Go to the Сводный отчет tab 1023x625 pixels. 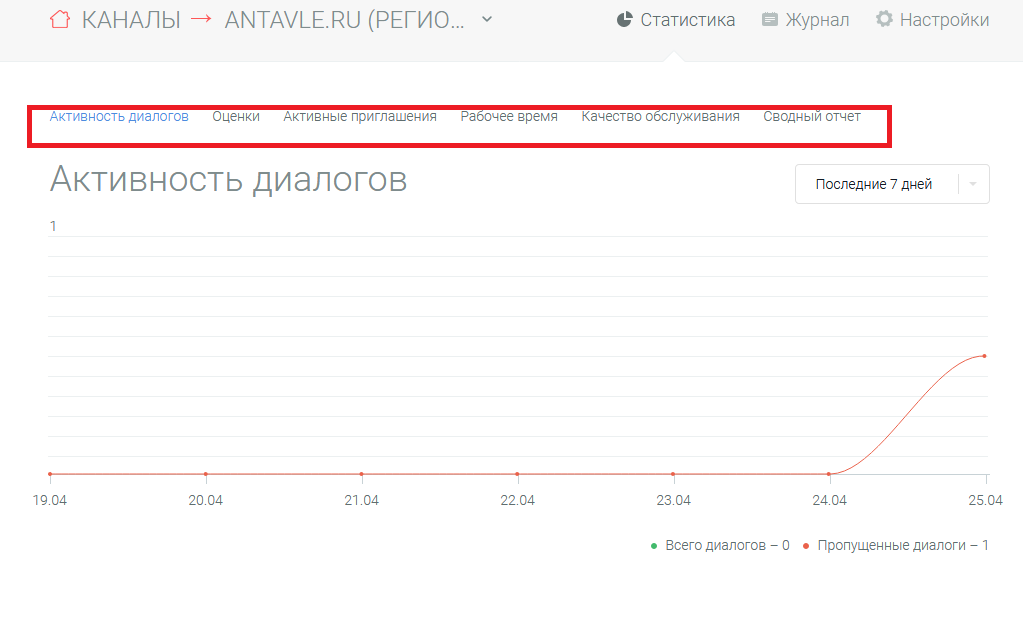(812, 116)
